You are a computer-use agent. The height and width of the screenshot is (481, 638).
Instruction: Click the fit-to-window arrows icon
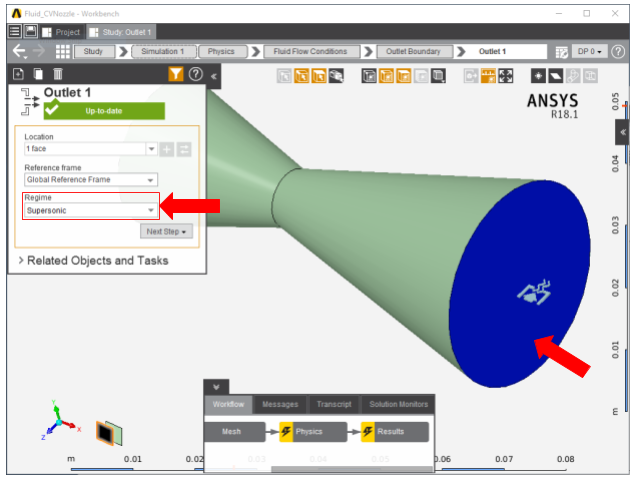coord(506,76)
